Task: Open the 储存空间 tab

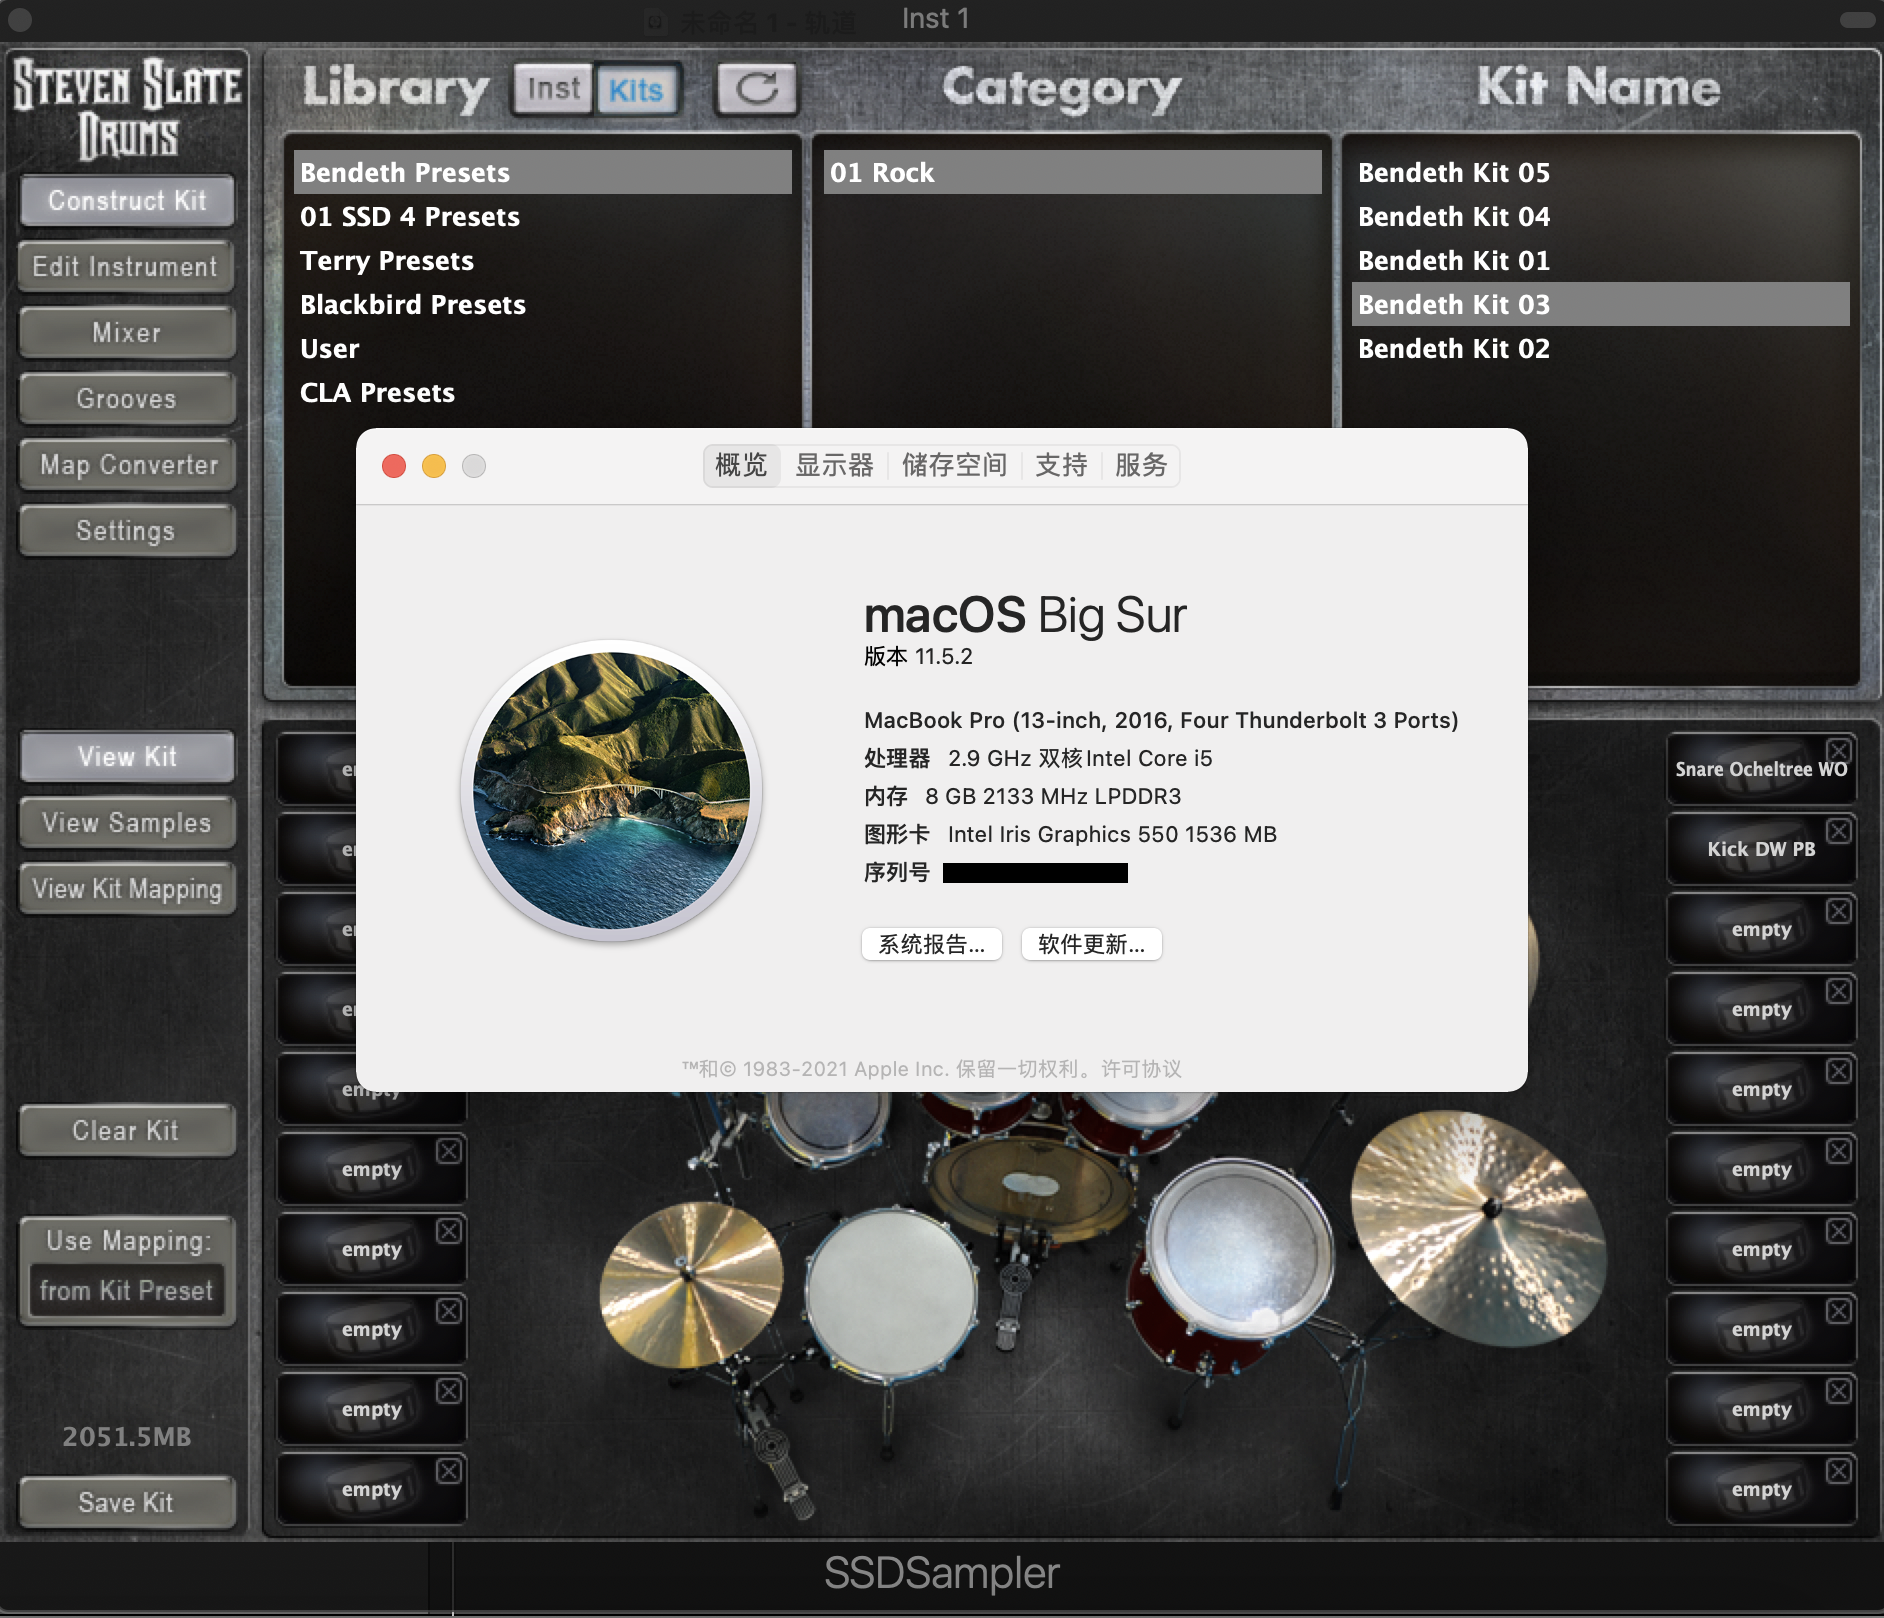Action: (954, 465)
